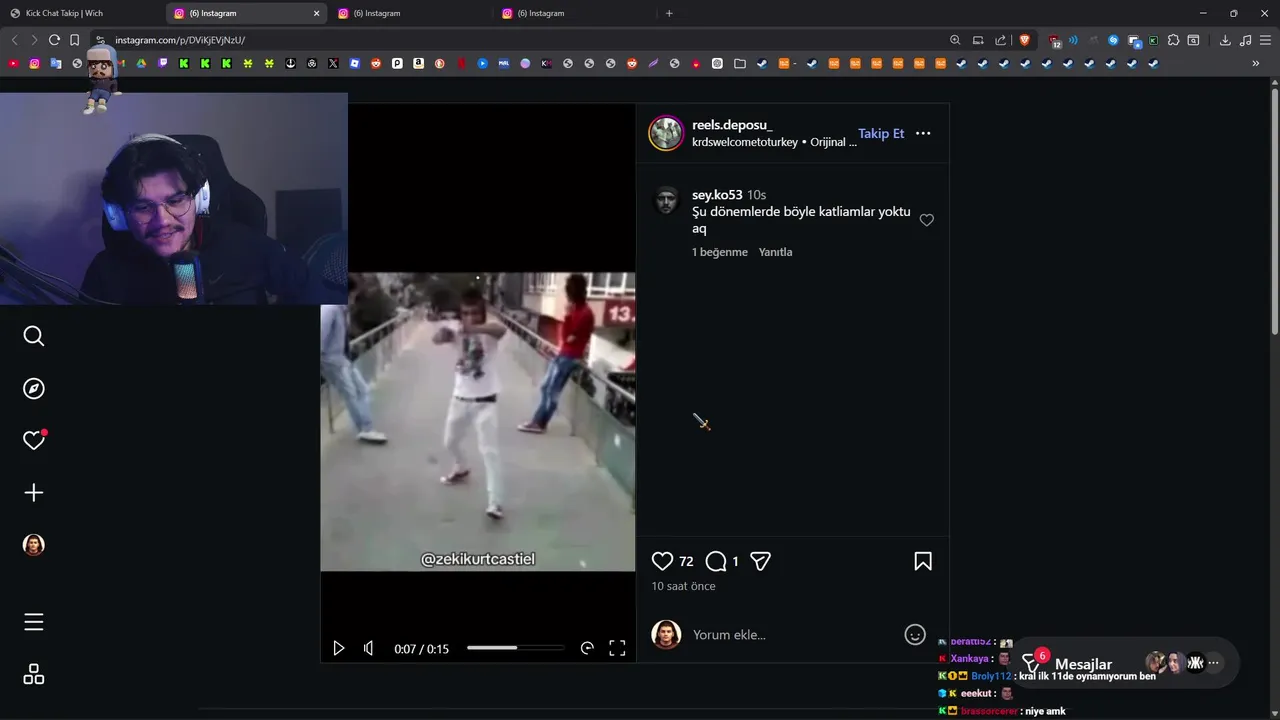Save the post with the bookmark icon

(923, 562)
